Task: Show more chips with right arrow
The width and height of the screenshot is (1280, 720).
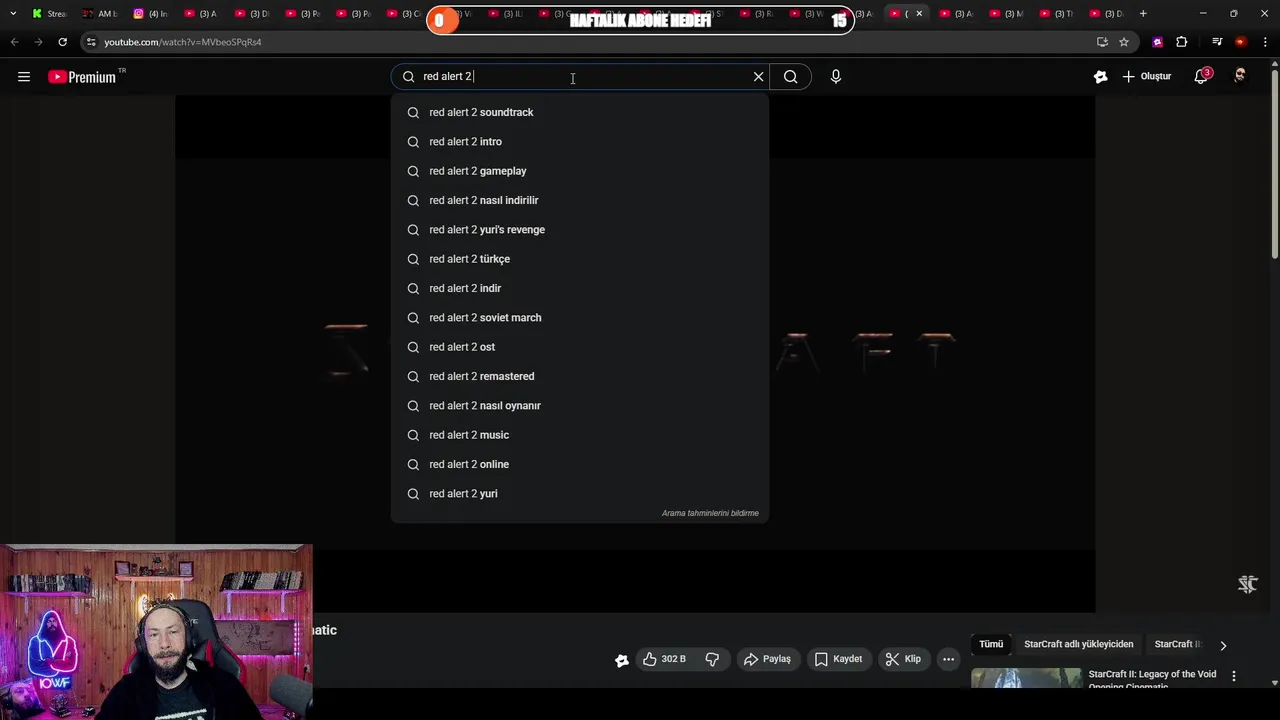Action: pyautogui.click(x=1223, y=646)
